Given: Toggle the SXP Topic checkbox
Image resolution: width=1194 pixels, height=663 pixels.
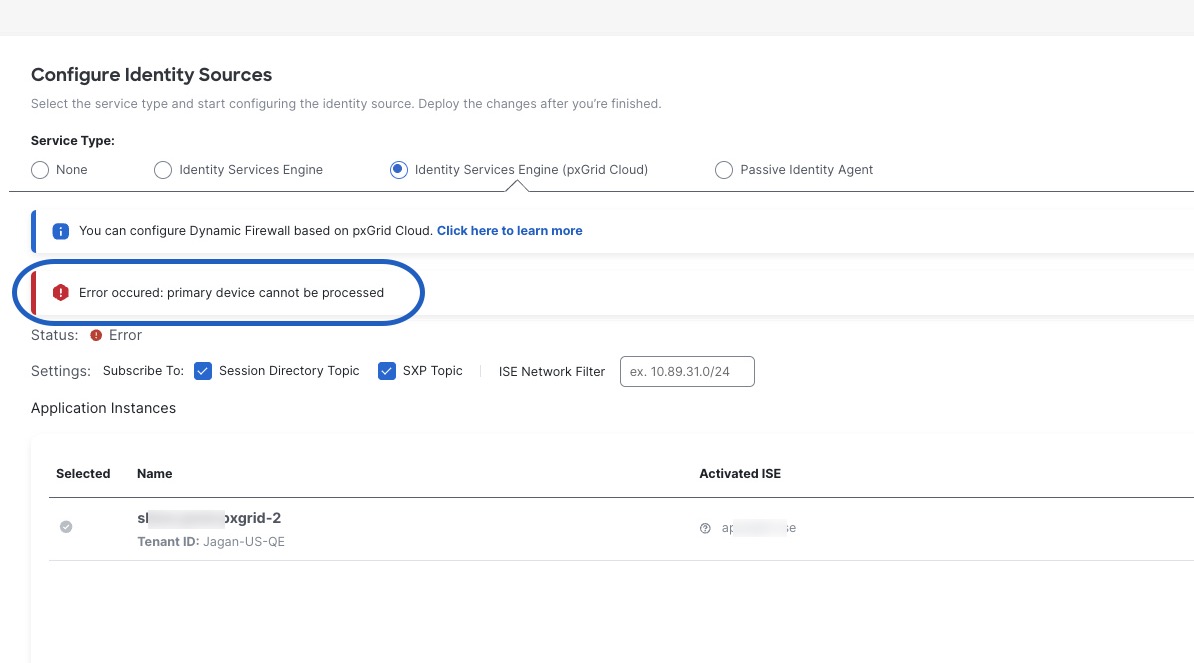Looking at the screenshot, I should click(387, 371).
